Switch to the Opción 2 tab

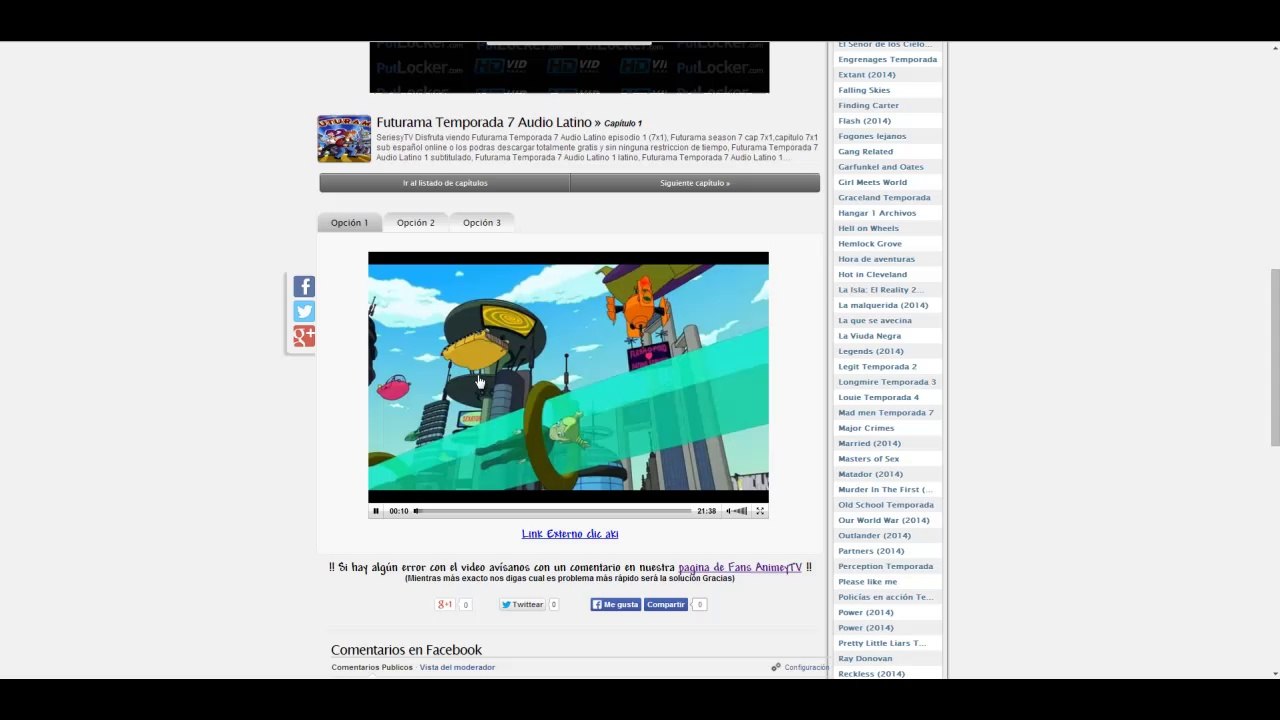click(415, 223)
